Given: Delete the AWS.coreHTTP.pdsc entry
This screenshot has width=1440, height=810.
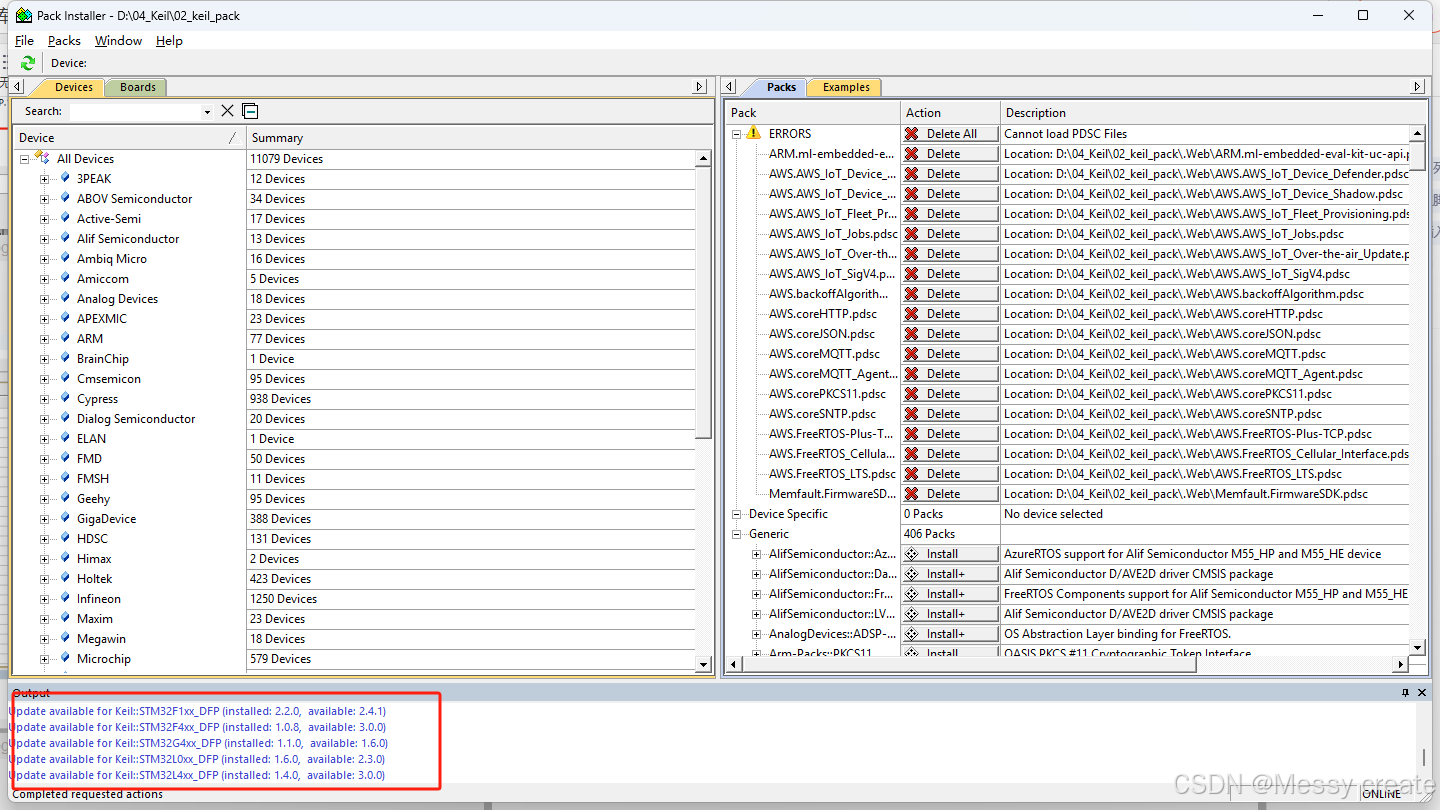Looking at the screenshot, I should [x=950, y=313].
